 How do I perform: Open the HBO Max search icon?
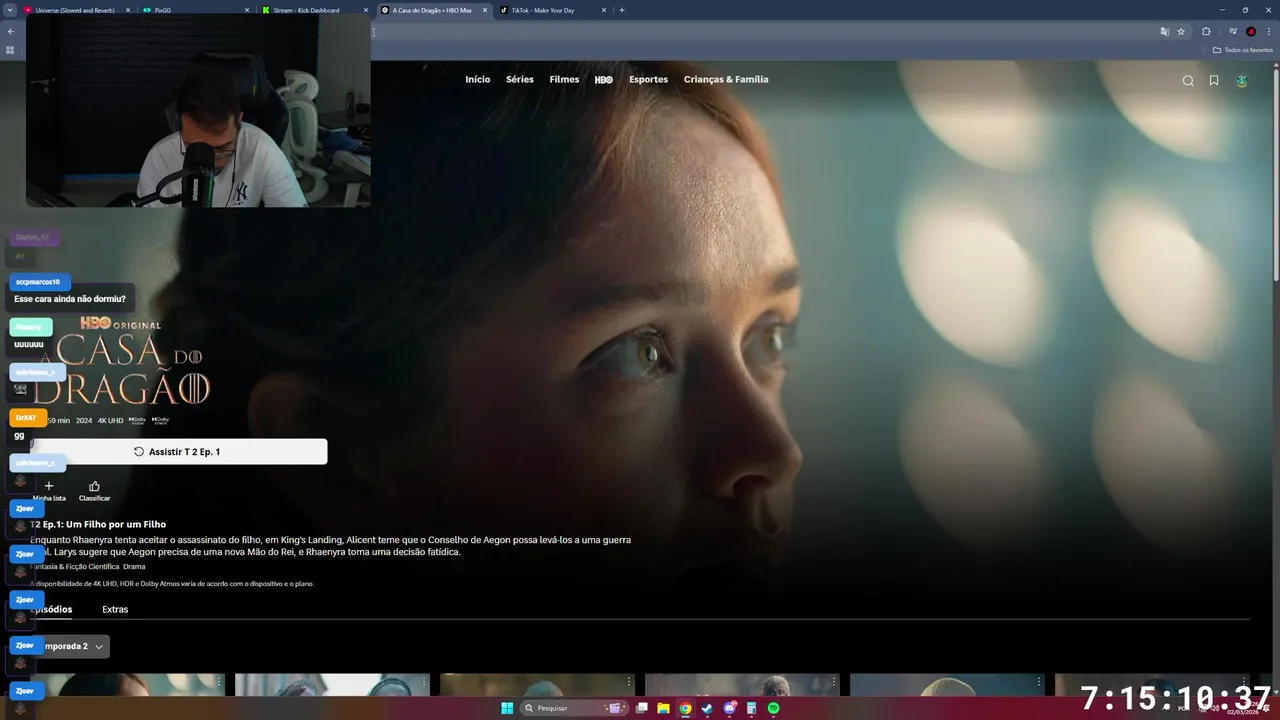tap(1188, 81)
